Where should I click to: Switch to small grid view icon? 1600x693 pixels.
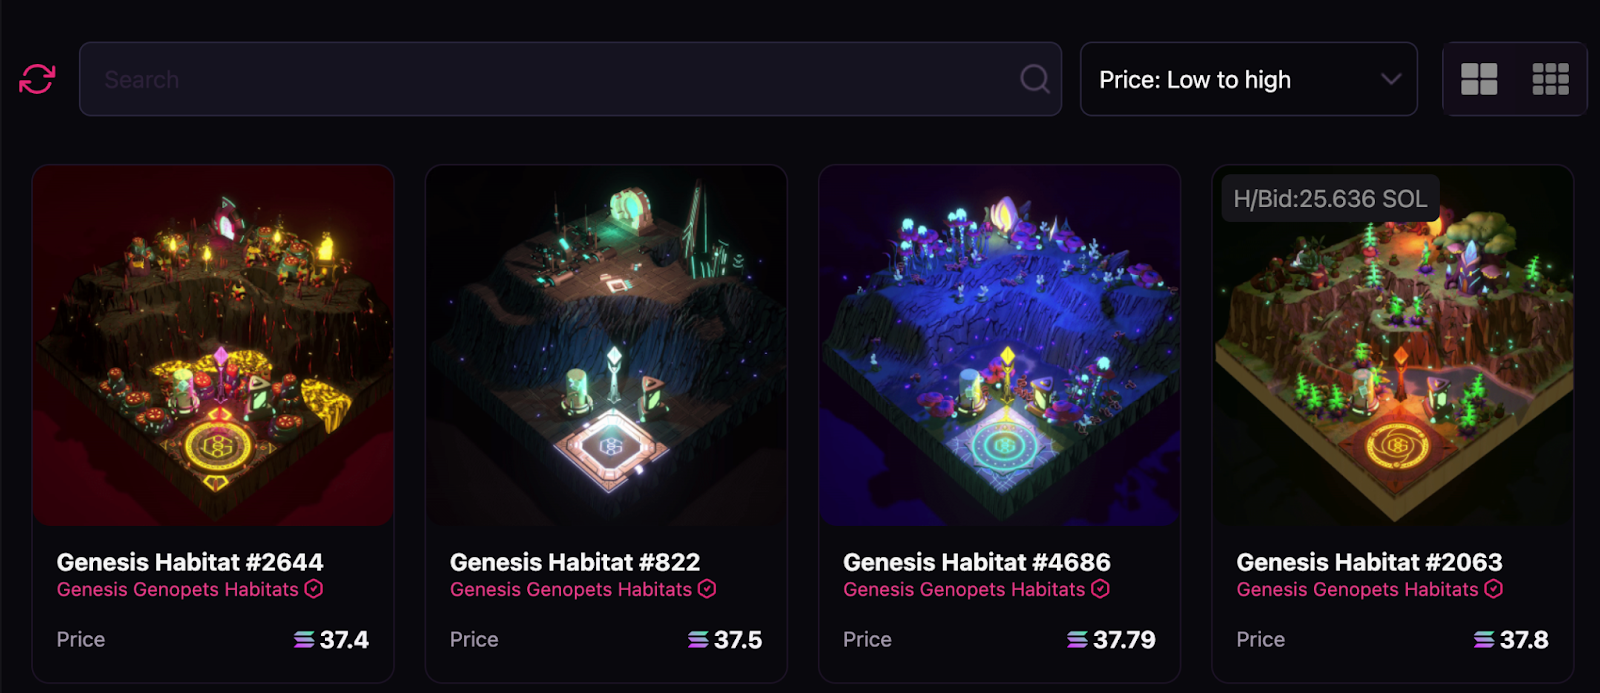pyautogui.click(x=1551, y=79)
